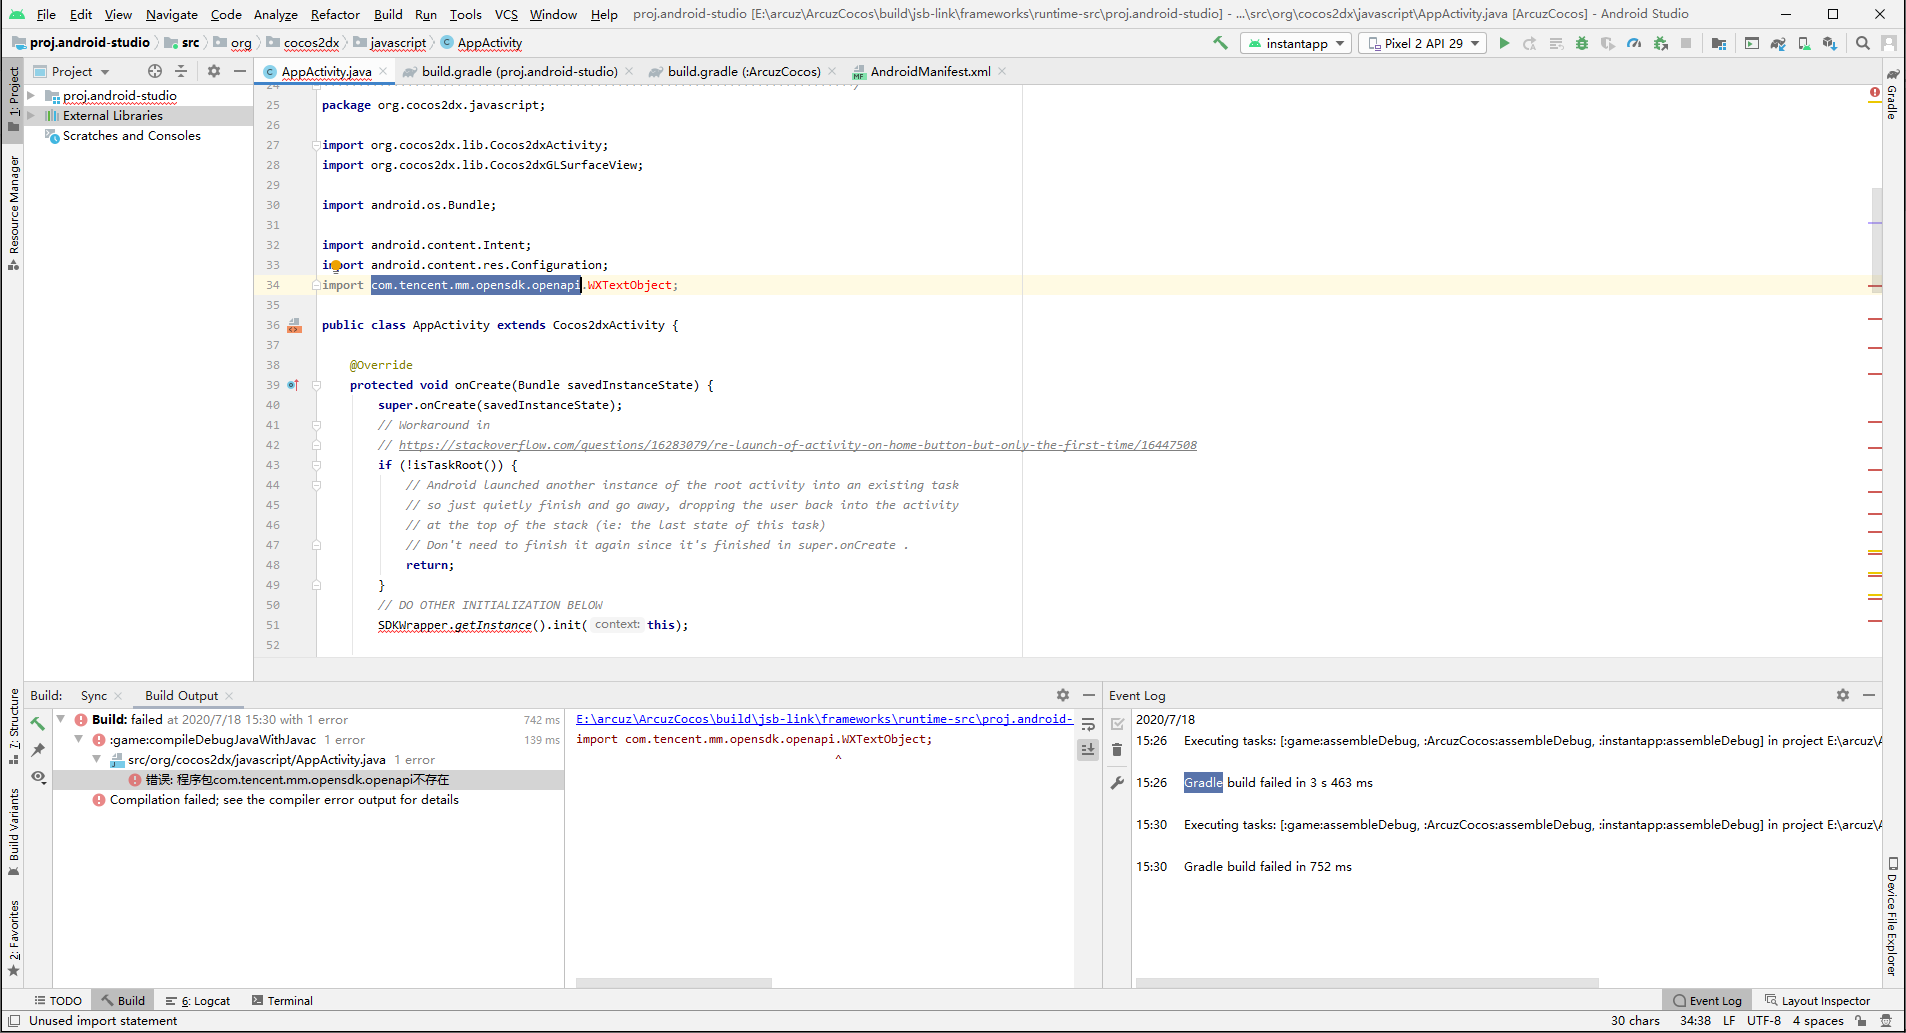This screenshot has width=1906, height=1033.
Task: Open Search Everywhere magnifier
Action: tap(1863, 43)
